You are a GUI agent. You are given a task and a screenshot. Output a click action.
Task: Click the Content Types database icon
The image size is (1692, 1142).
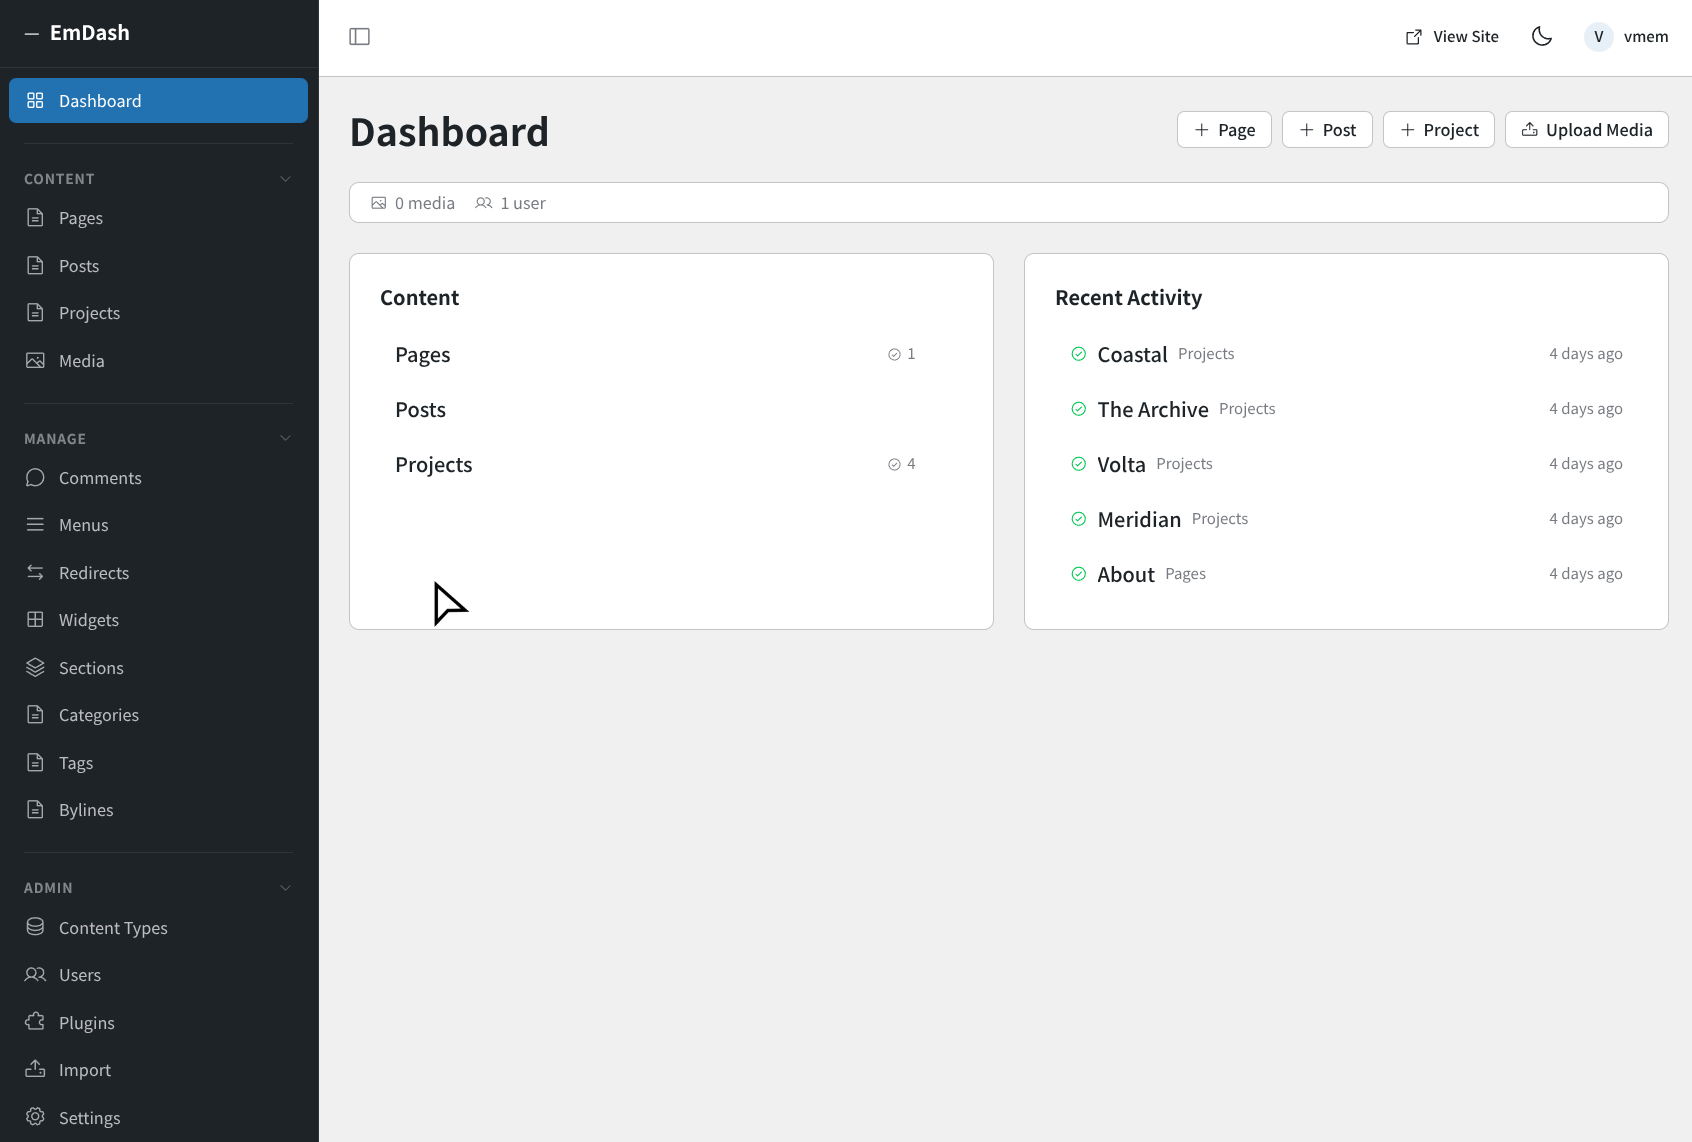pos(35,927)
